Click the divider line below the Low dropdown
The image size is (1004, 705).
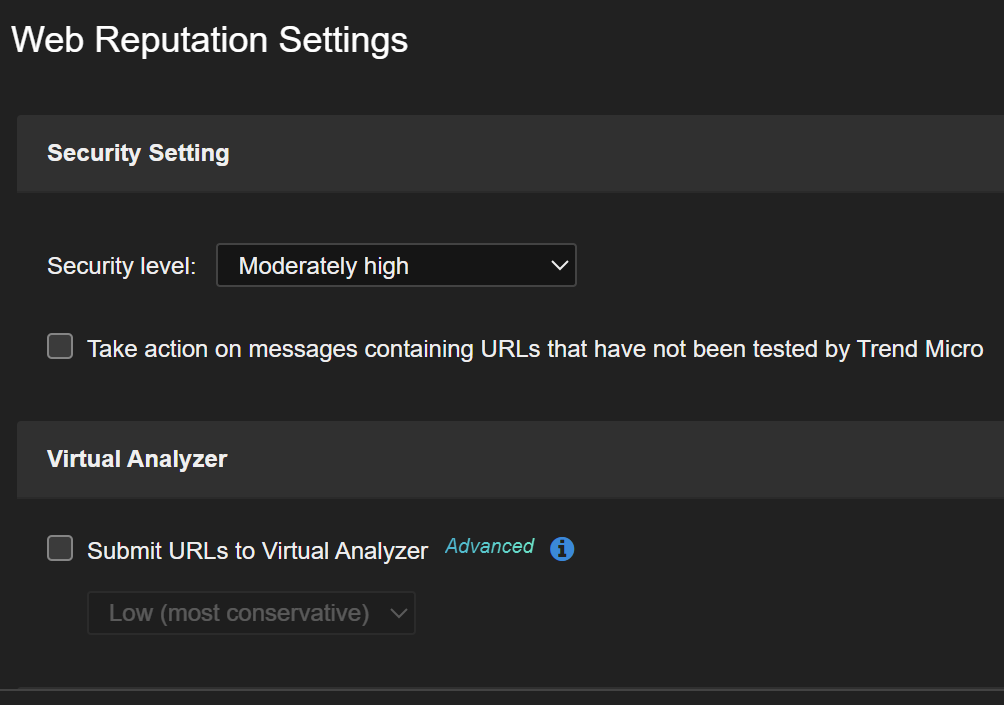tap(500, 688)
